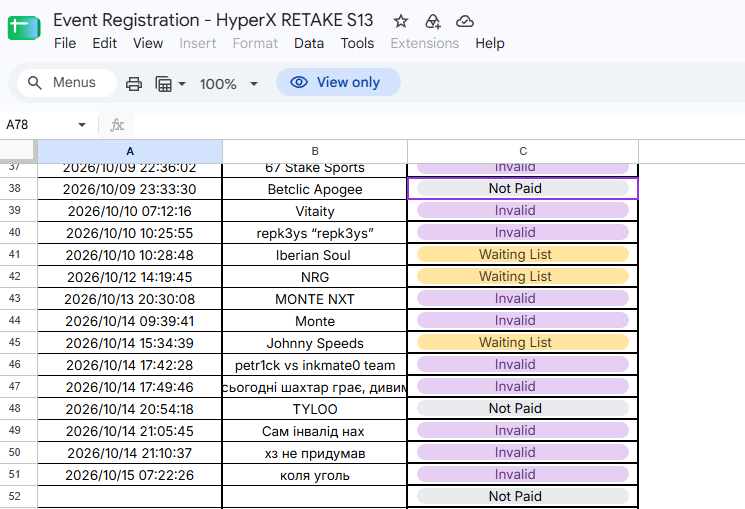Select column C header
This screenshot has width=745, height=509.
point(523,152)
